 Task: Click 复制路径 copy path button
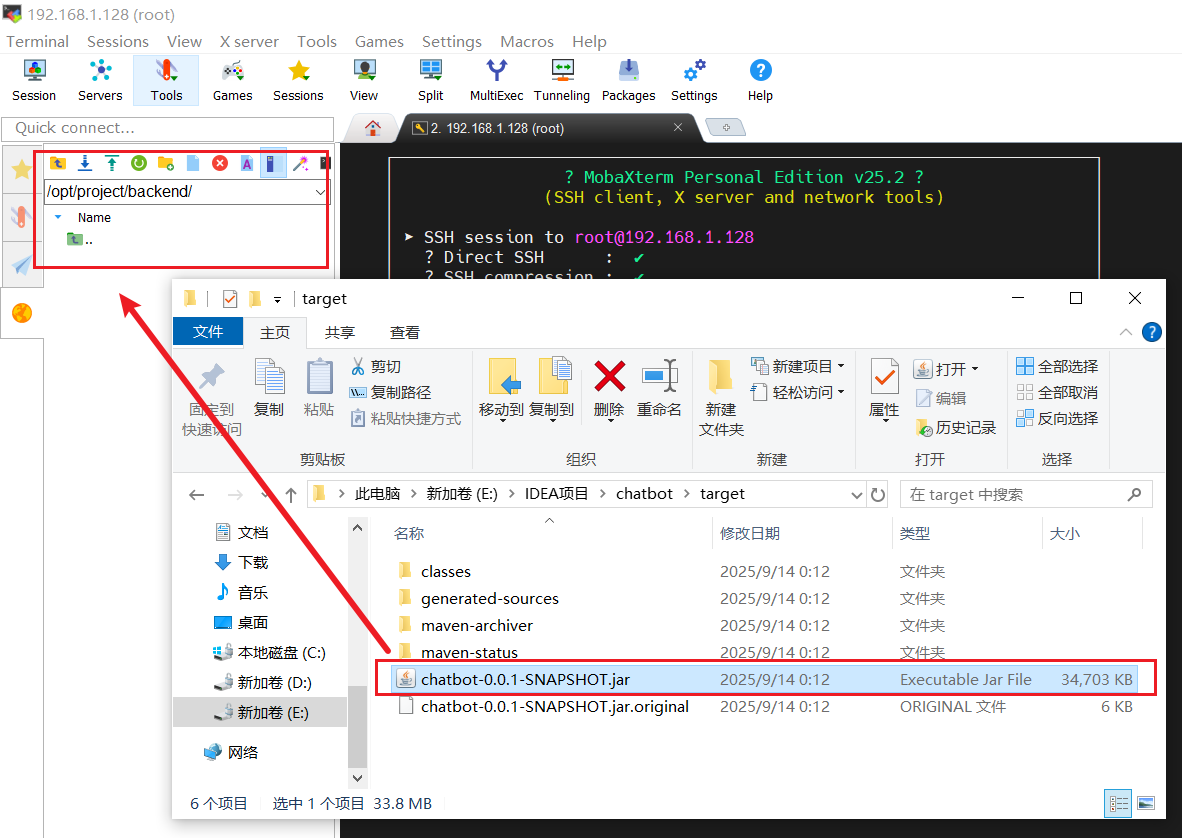point(390,393)
